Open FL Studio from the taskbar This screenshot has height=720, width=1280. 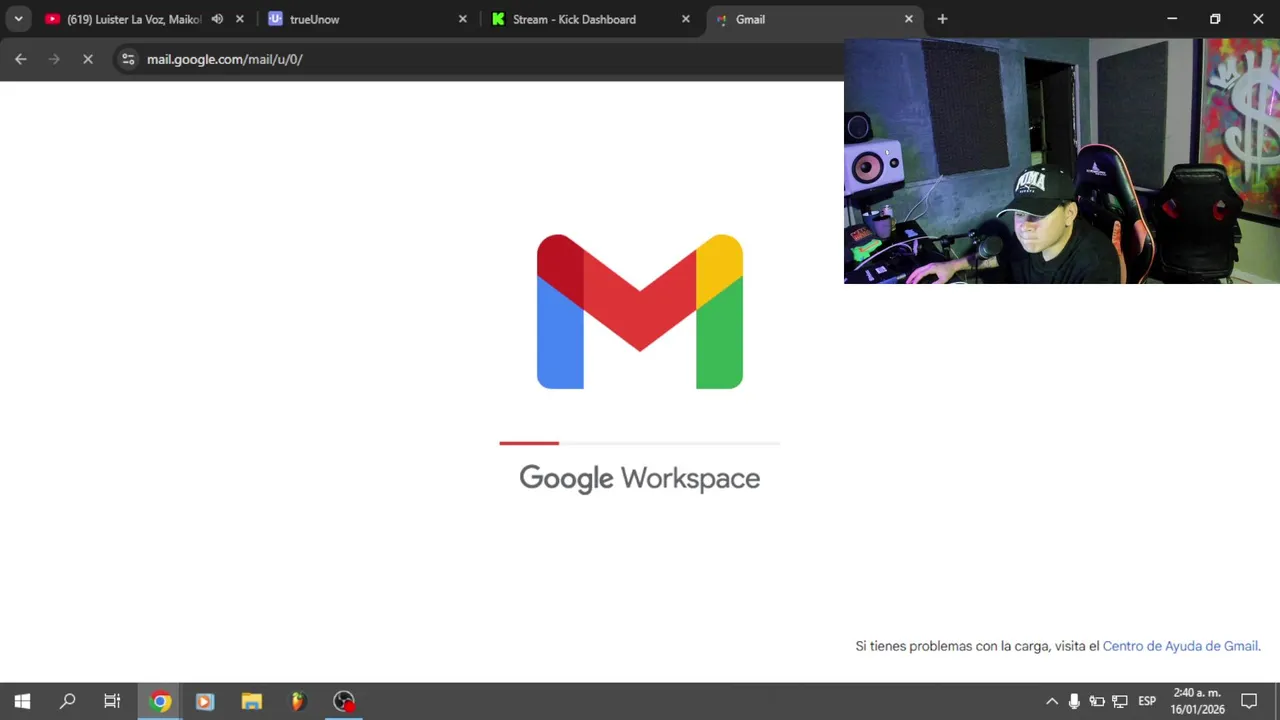pos(297,701)
